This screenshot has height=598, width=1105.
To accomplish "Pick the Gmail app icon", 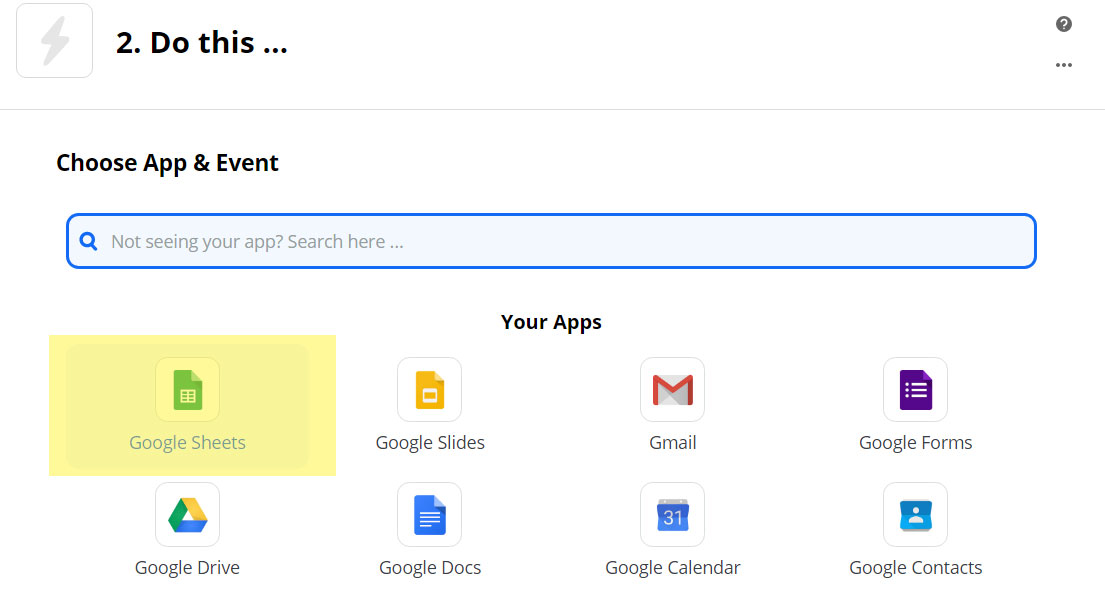I will (672, 390).
